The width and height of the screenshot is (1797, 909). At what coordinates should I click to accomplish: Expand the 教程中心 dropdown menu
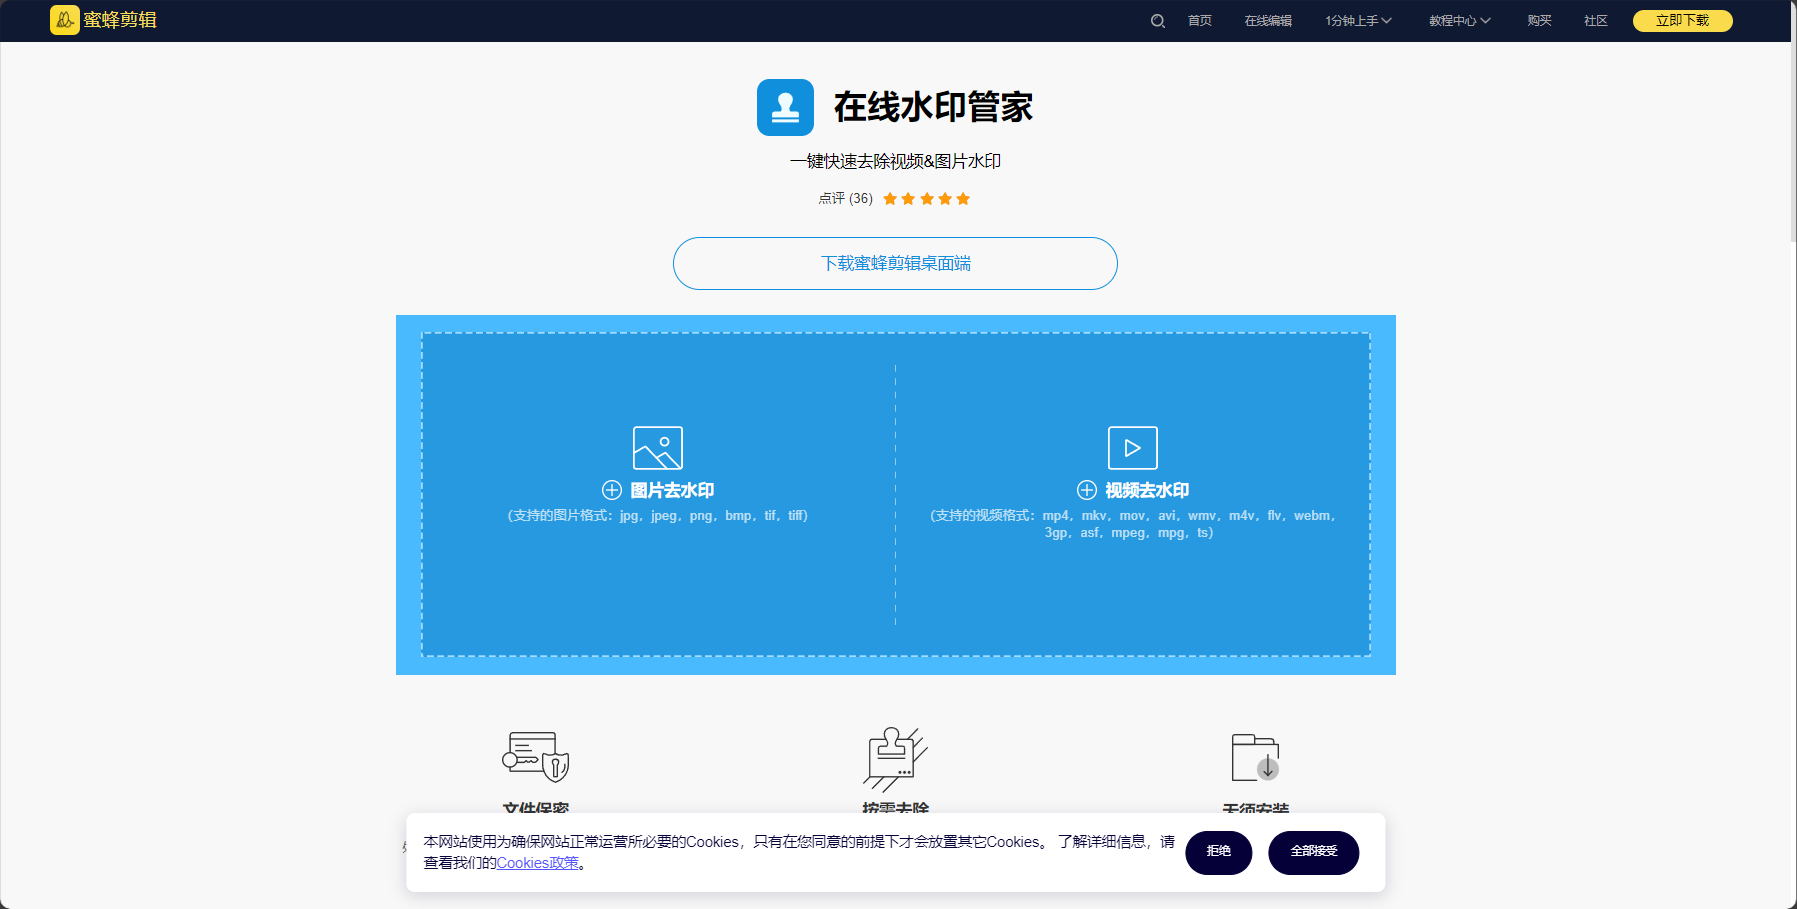coord(1460,21)
